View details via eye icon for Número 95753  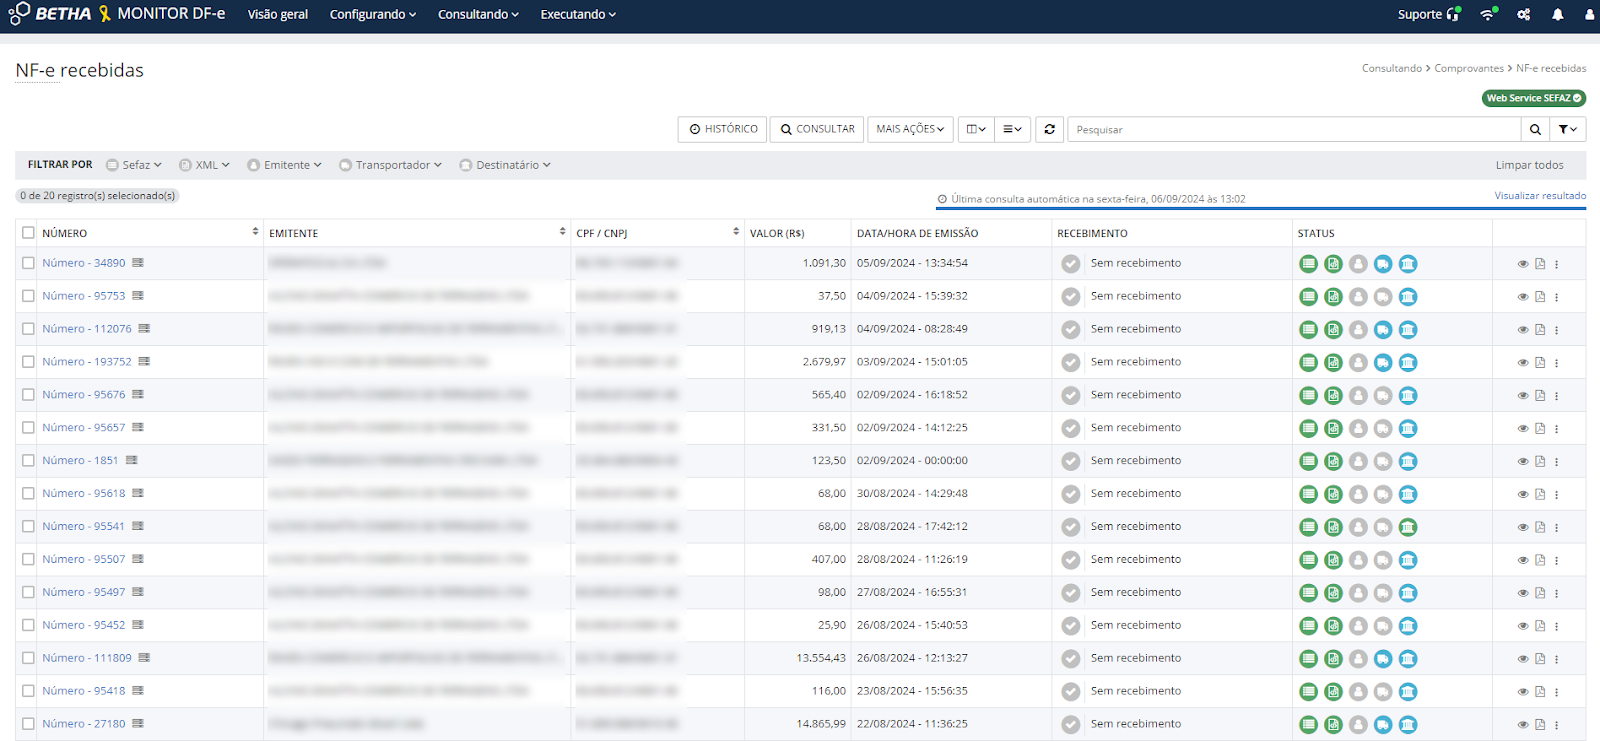tap(1523, 297)
